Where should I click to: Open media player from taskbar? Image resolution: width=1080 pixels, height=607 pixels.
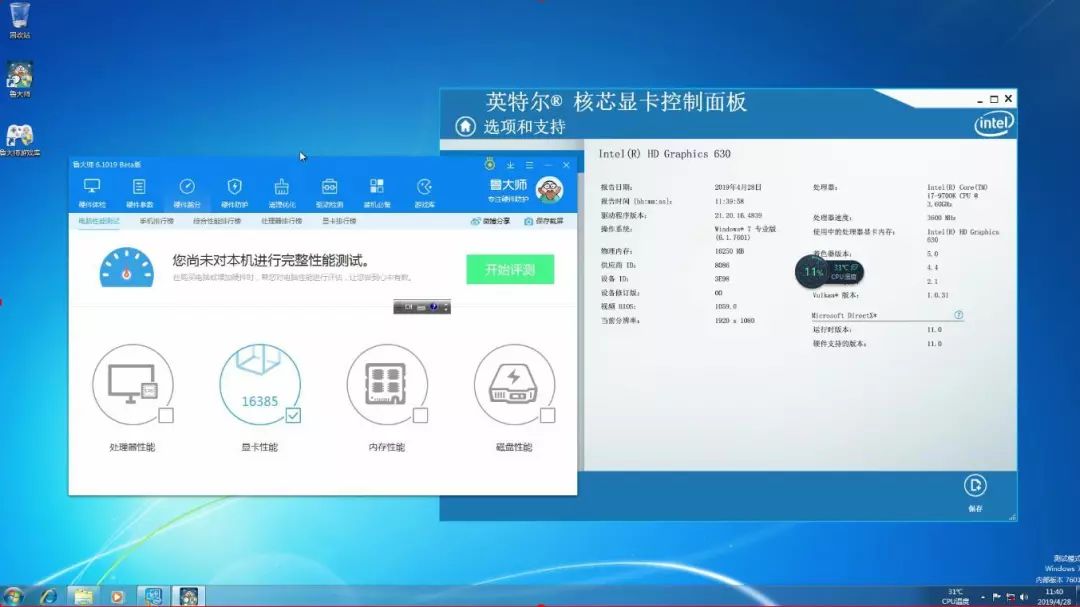[117, 596]
